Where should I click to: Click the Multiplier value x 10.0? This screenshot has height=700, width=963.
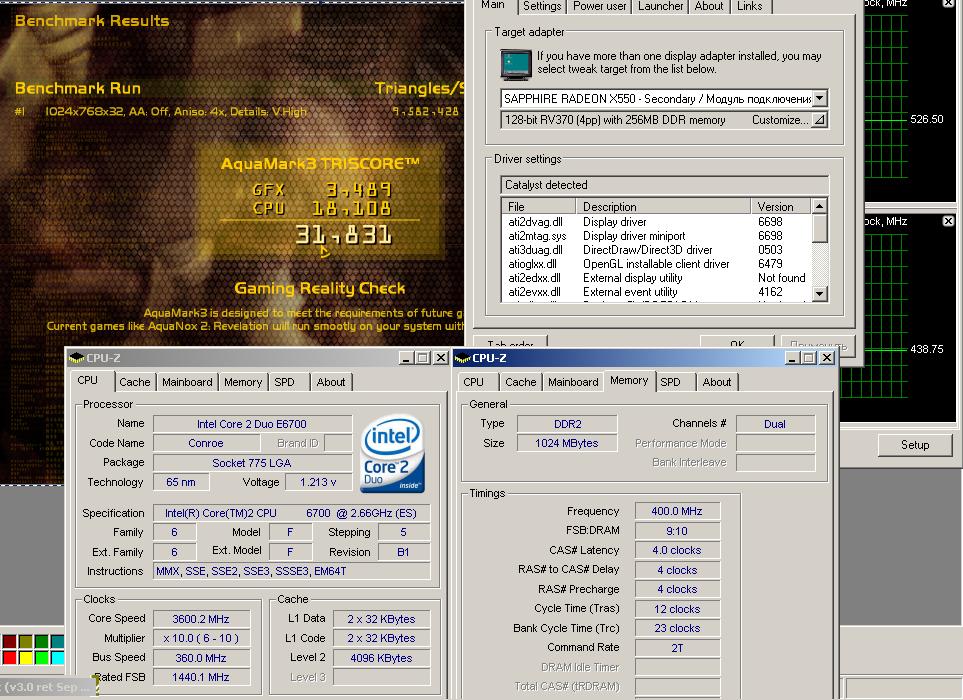point(201,639)
